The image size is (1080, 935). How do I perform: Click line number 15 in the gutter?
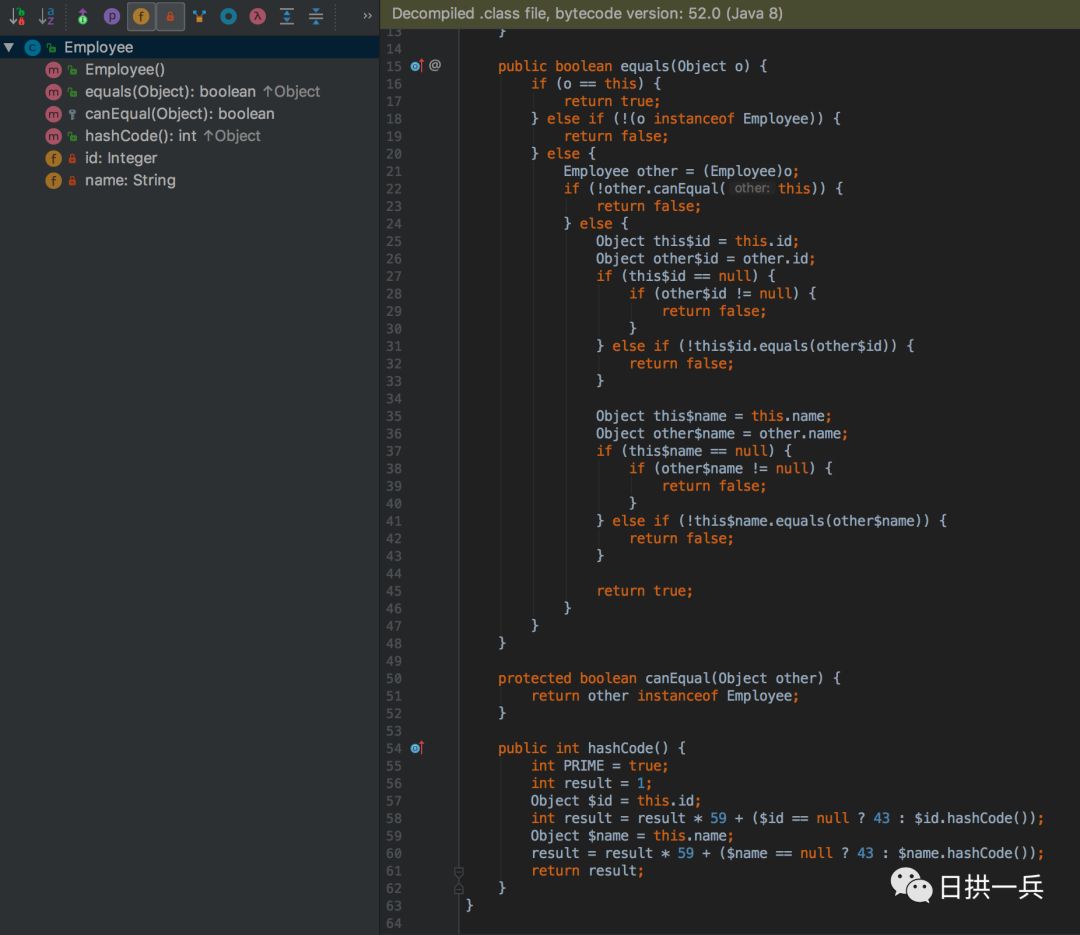[x=393, y=66]
